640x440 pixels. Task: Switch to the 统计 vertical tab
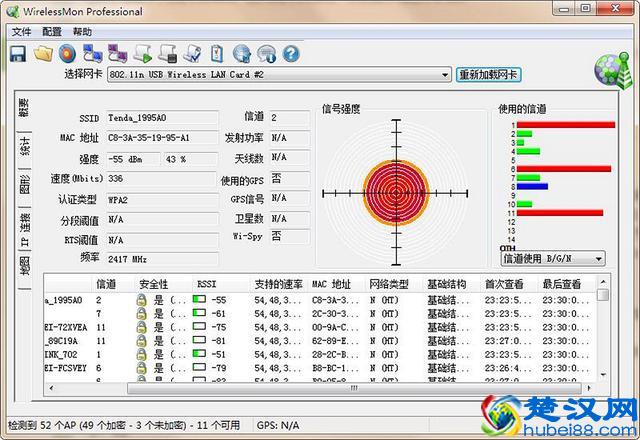24,147
